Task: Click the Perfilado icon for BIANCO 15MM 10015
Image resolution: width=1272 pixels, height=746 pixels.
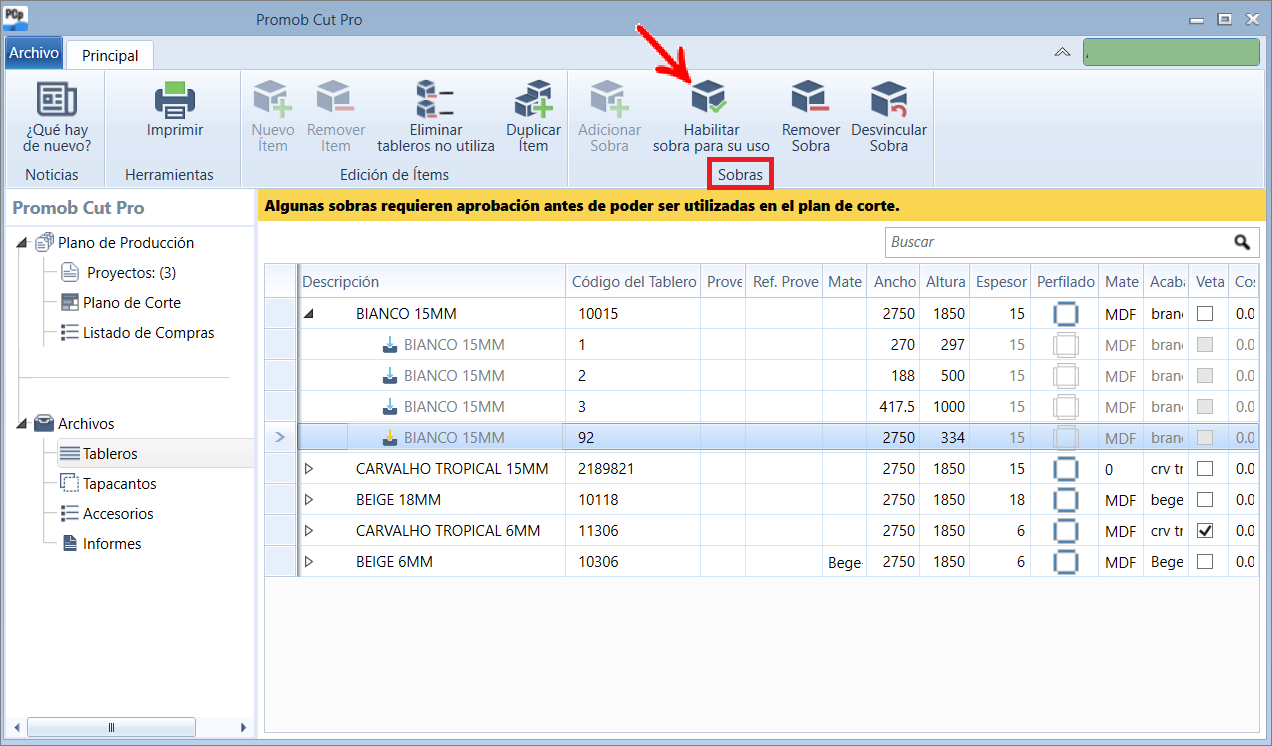Action: coord(1066,313)
